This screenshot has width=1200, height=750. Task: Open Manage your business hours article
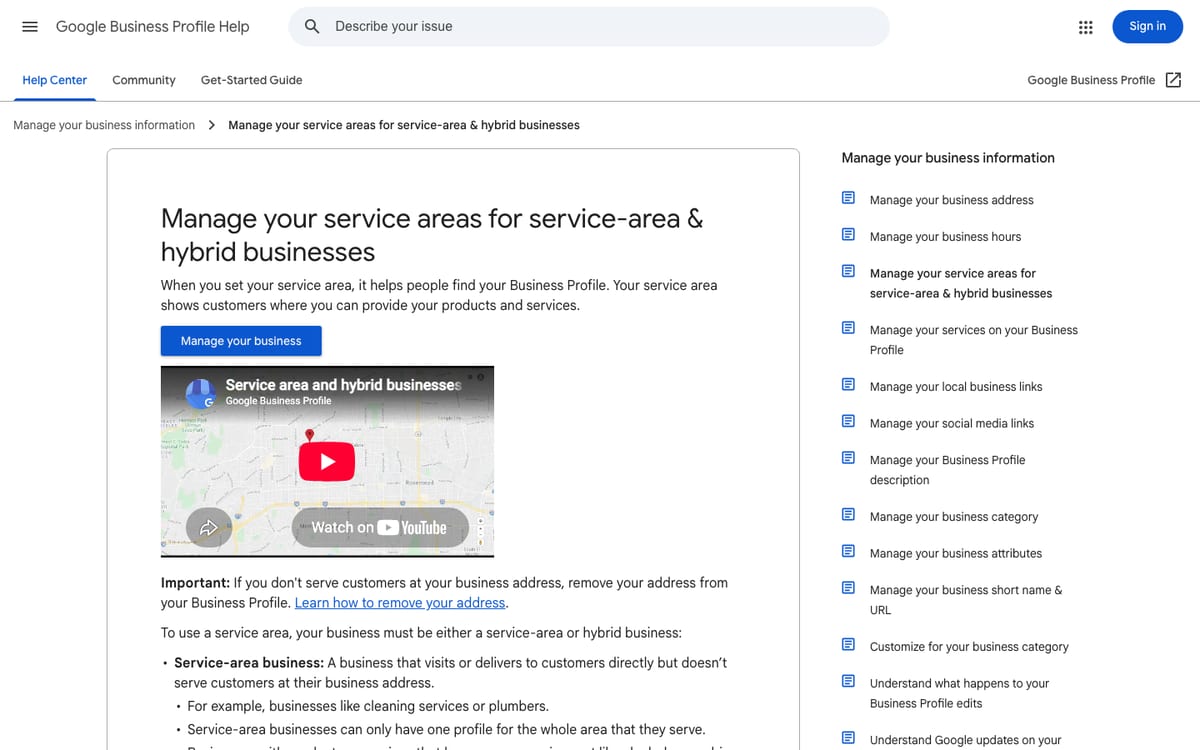(945, 237)
